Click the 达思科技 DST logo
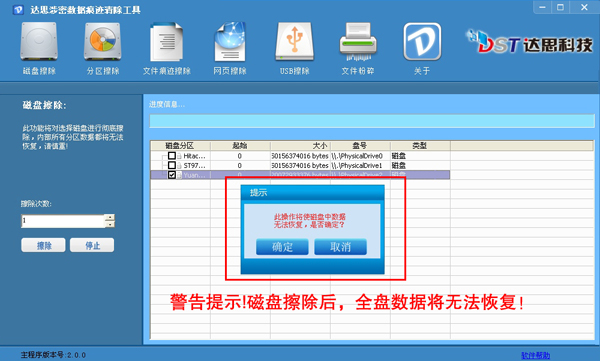This screenshot has height=361, width=600. [529, 43]
